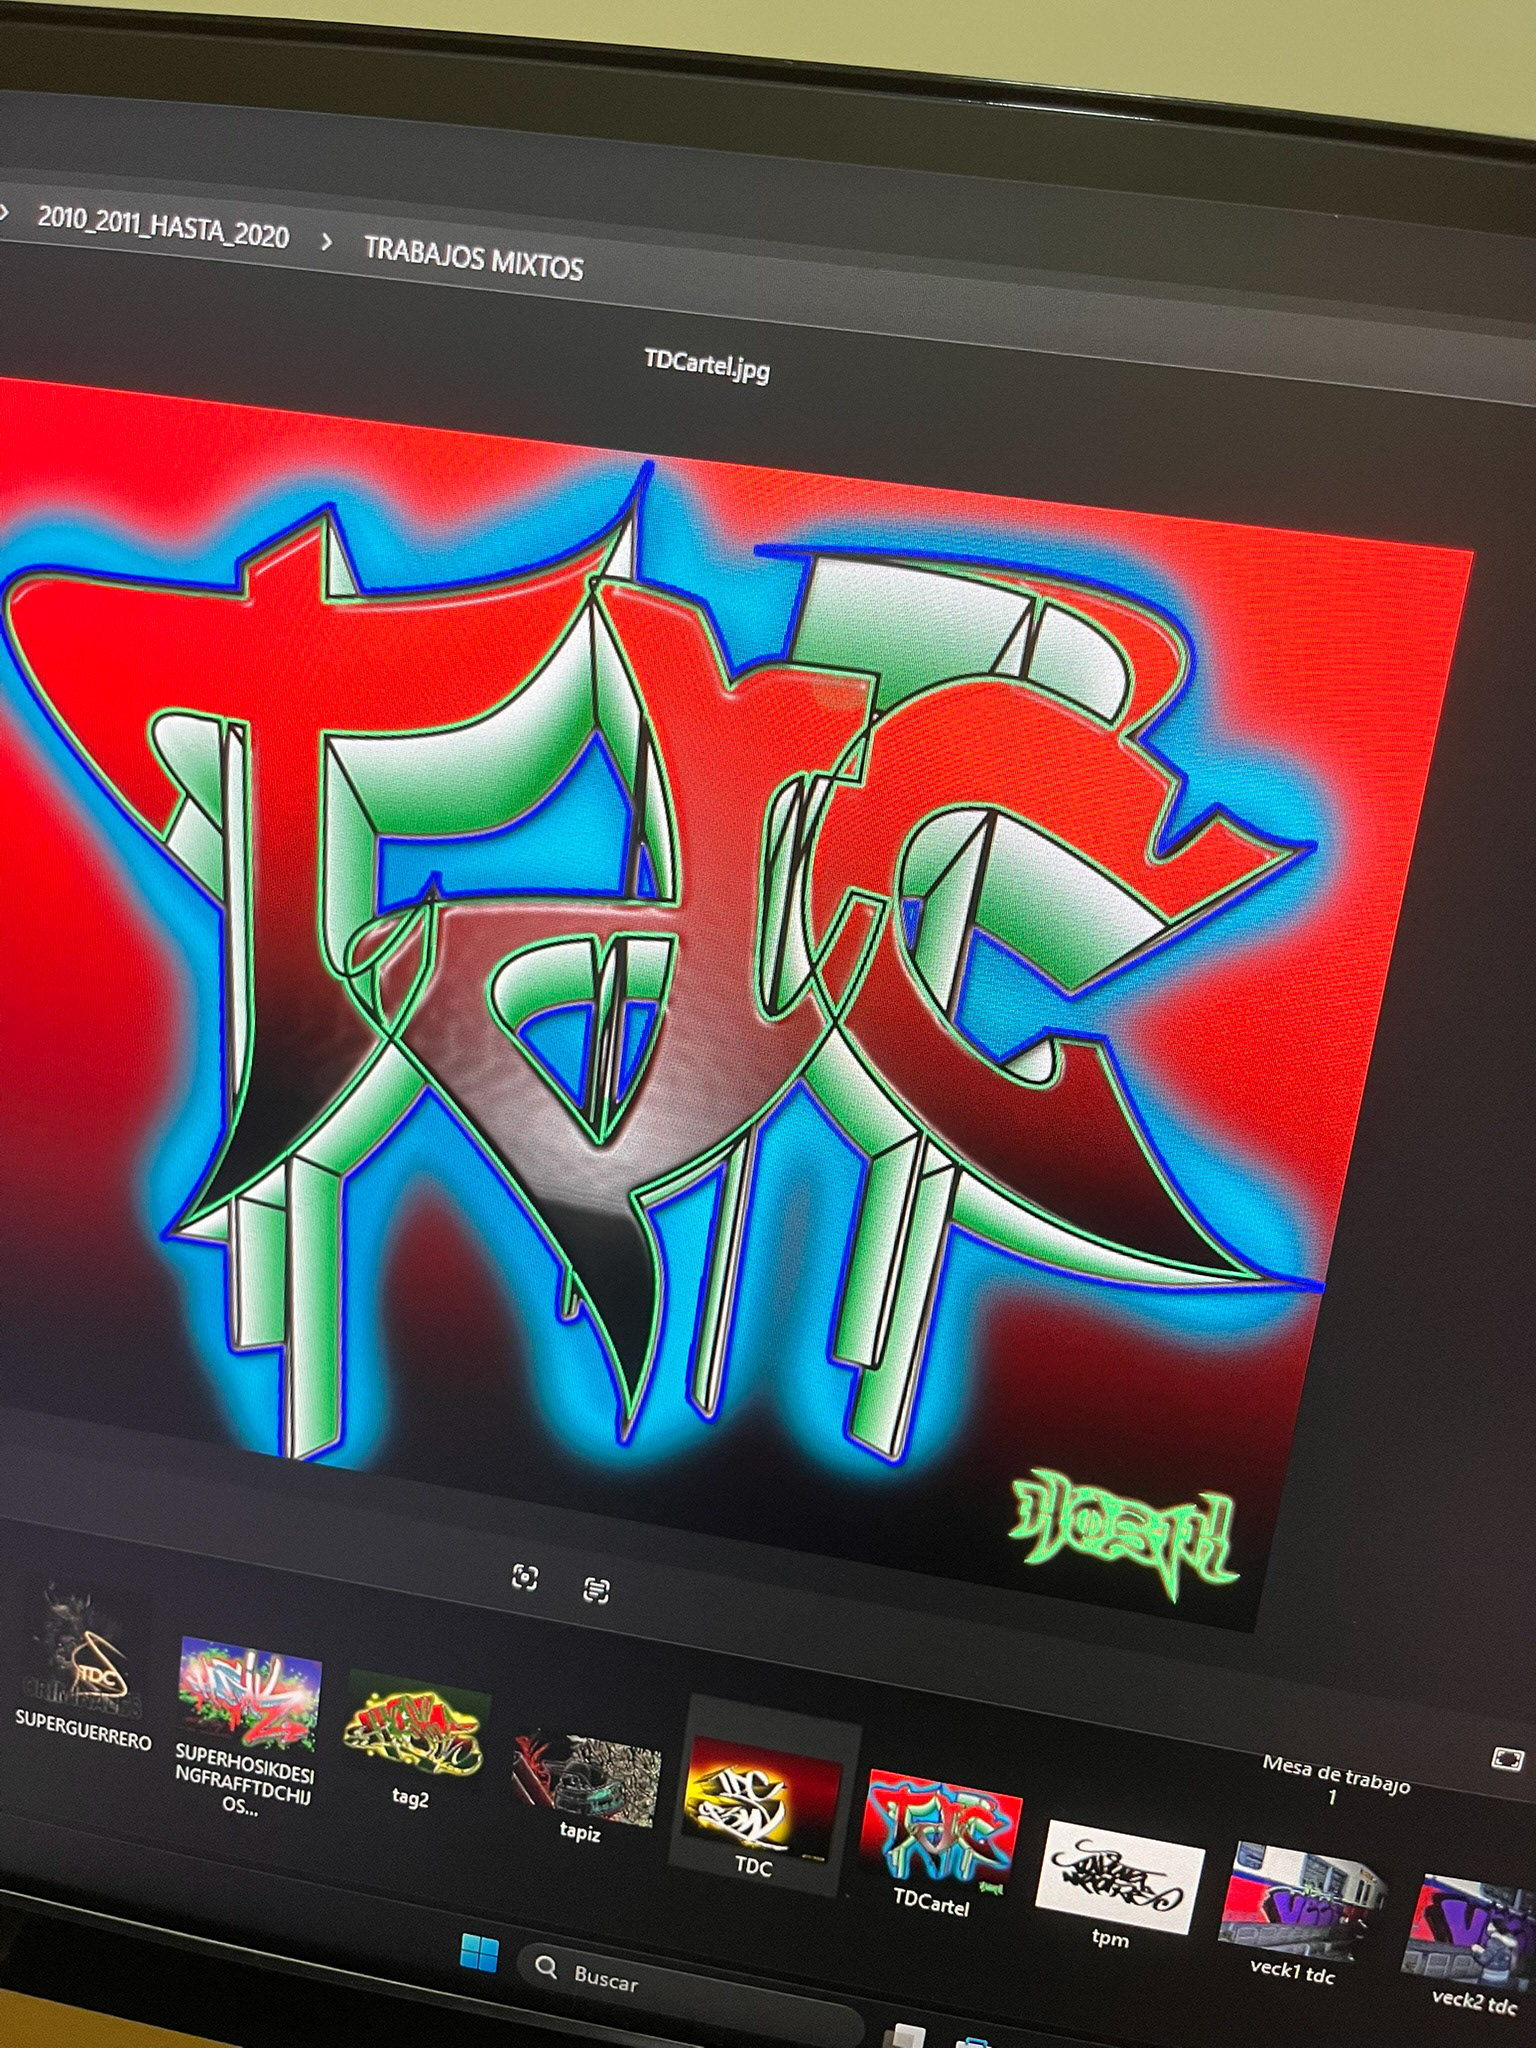
Task: Toggle full screen with the frame icon
Action: 1507,1759
